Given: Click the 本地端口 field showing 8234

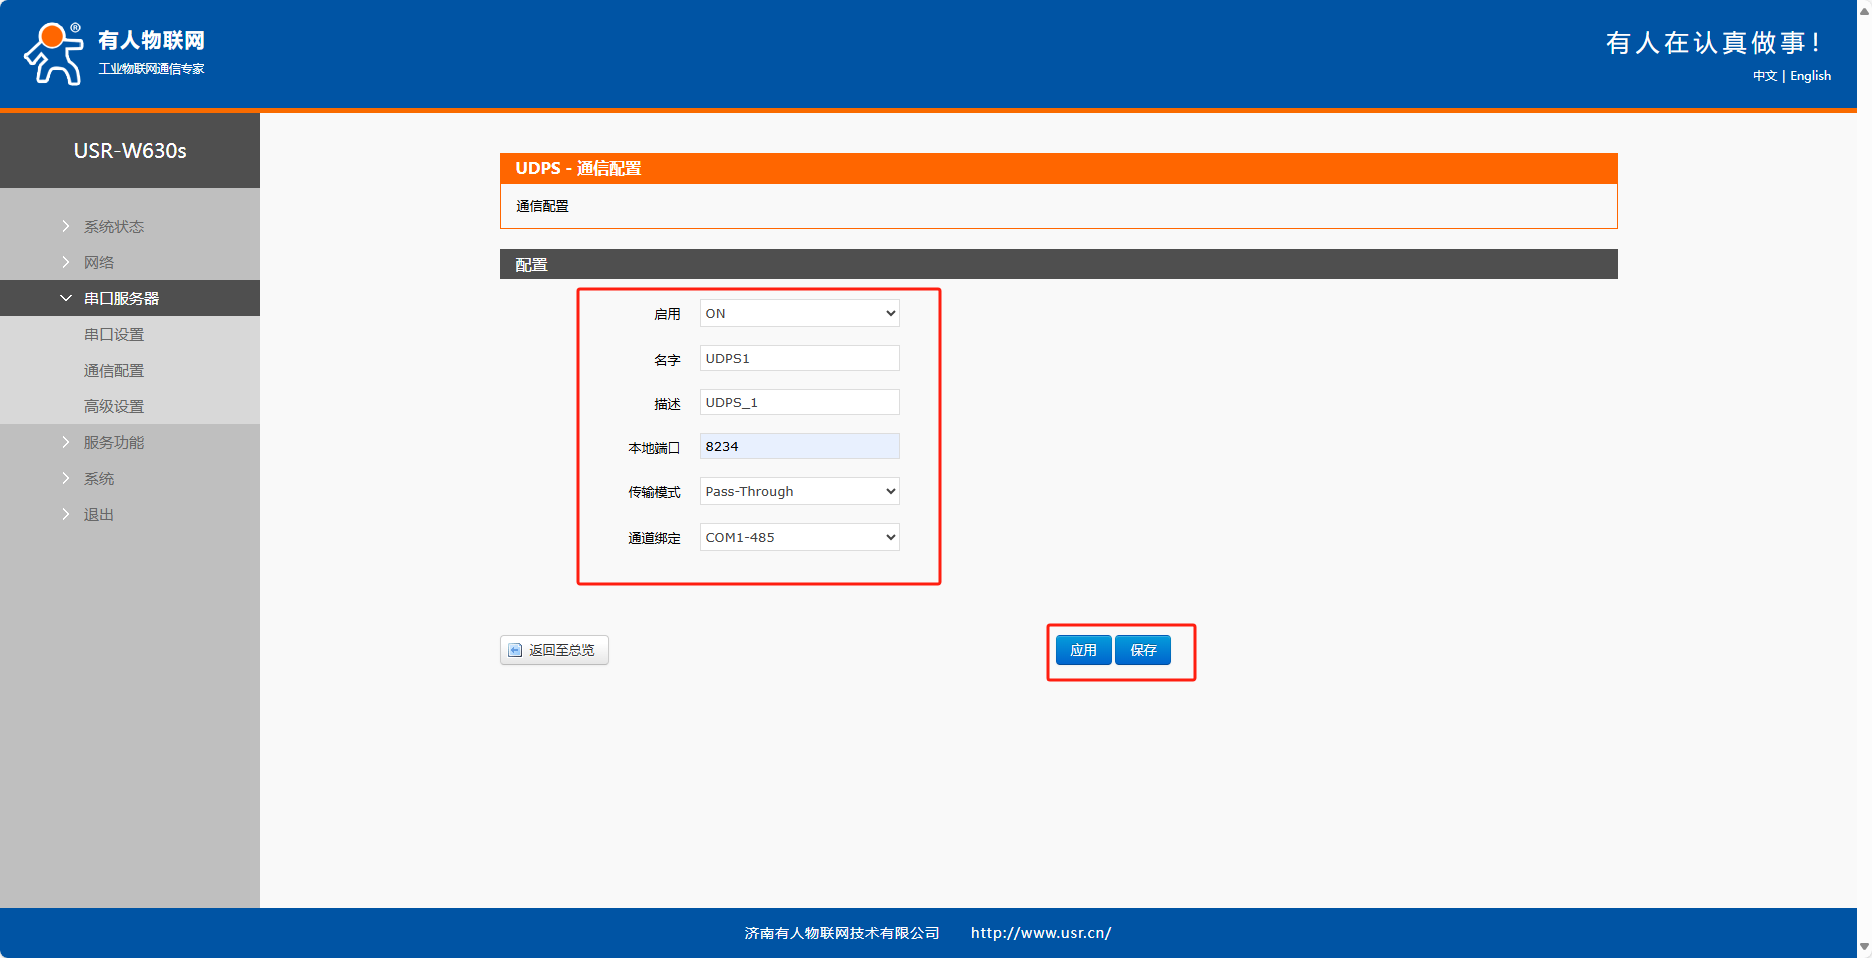Looking at the screenshot, I should (x=799, y=447).
